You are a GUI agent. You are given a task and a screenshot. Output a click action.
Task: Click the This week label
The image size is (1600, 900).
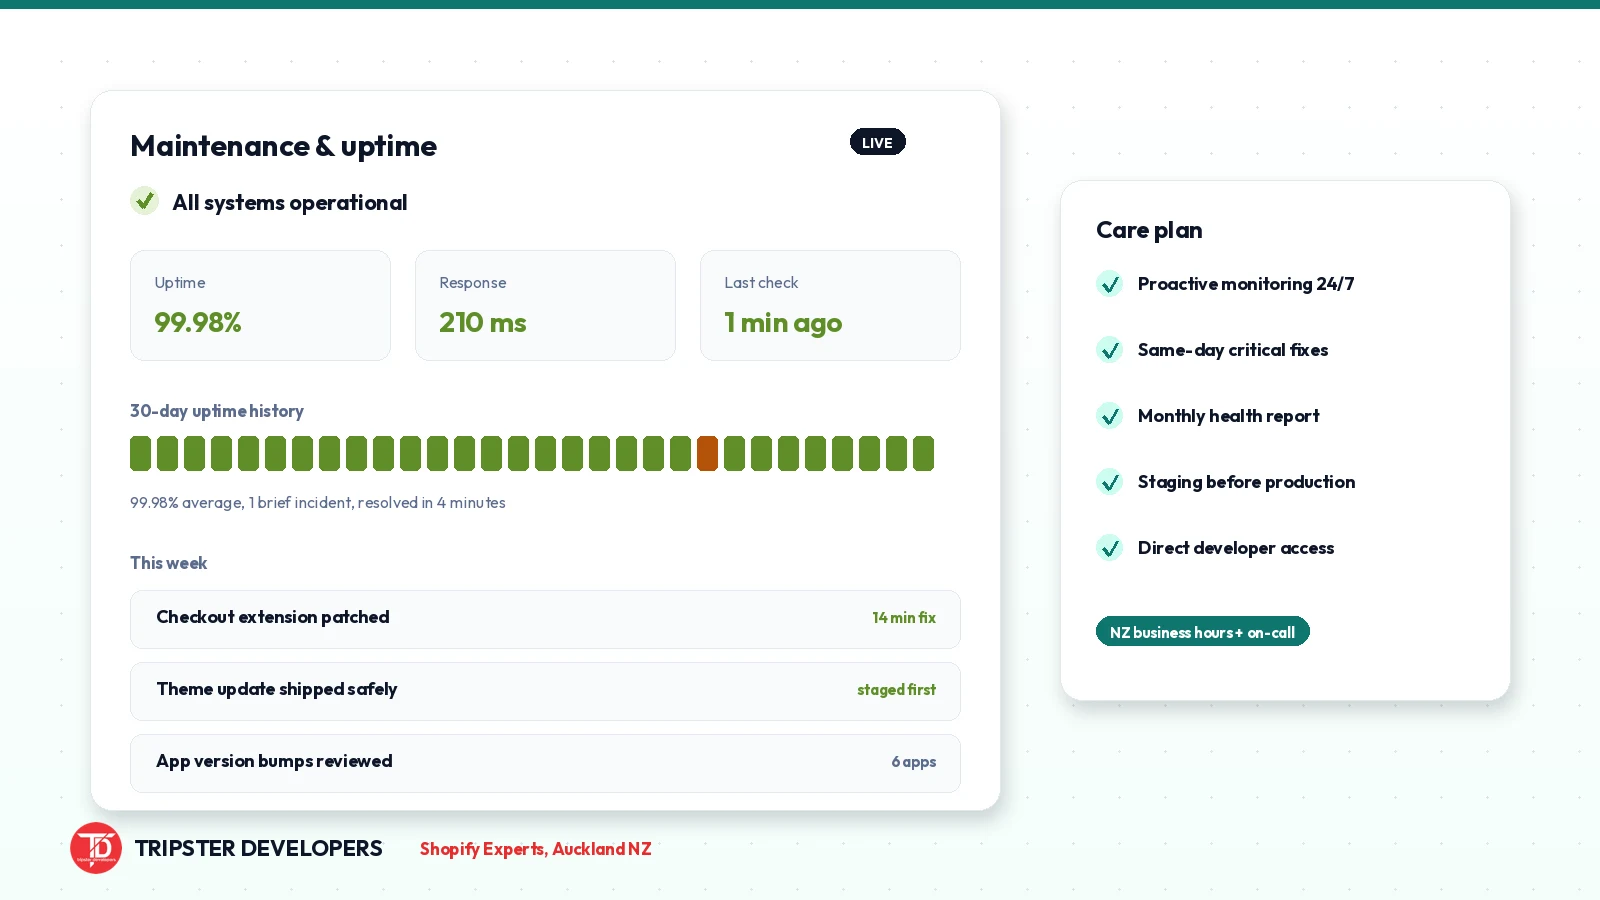pos(168,563)
